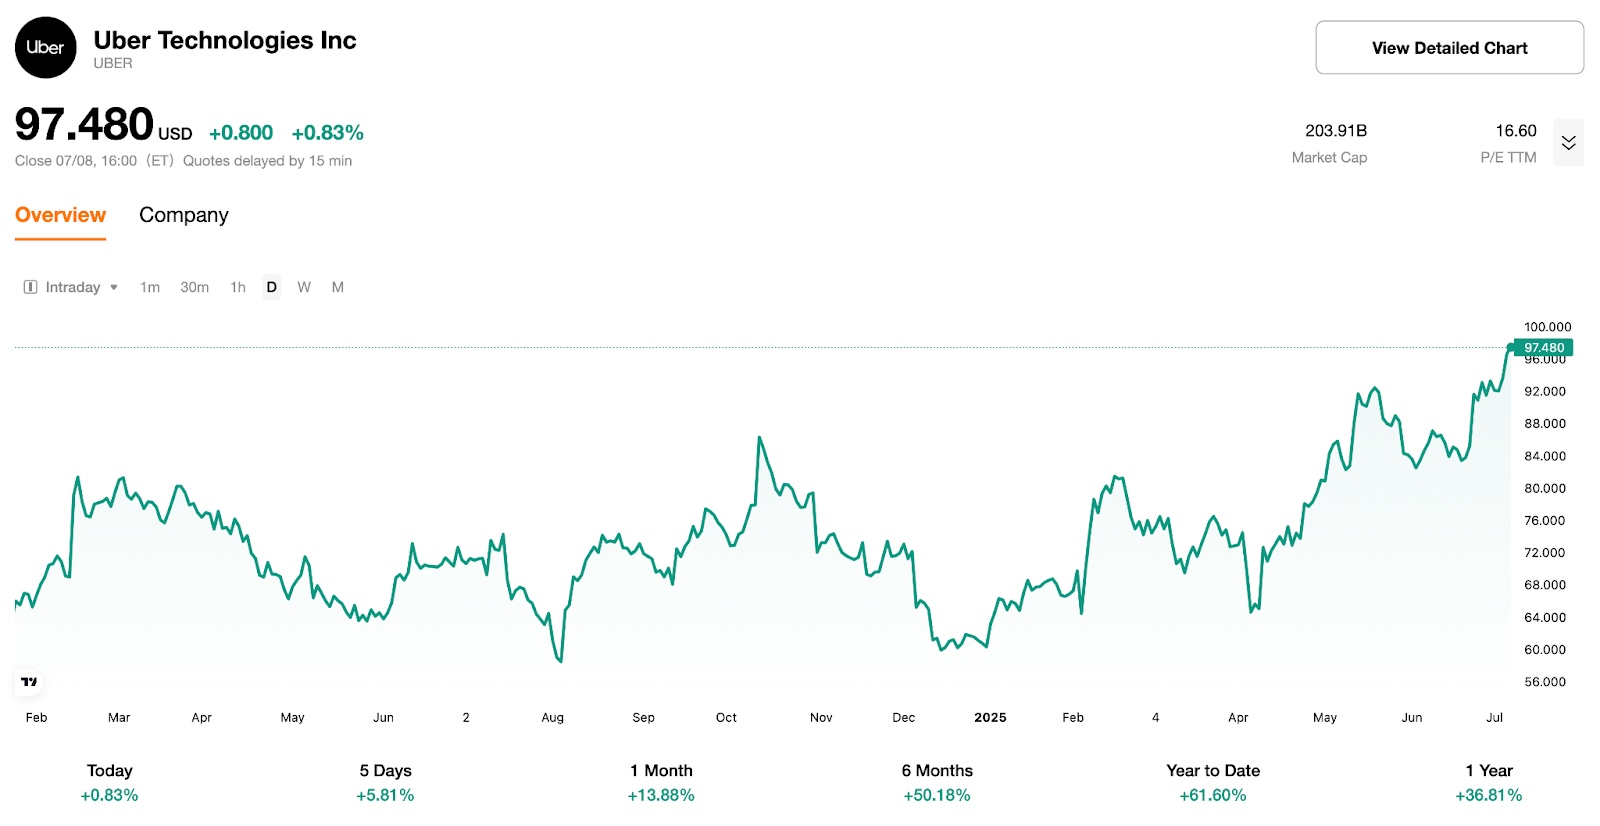
Task: Open the 5 Days performance link
Action: pos(385,782)
